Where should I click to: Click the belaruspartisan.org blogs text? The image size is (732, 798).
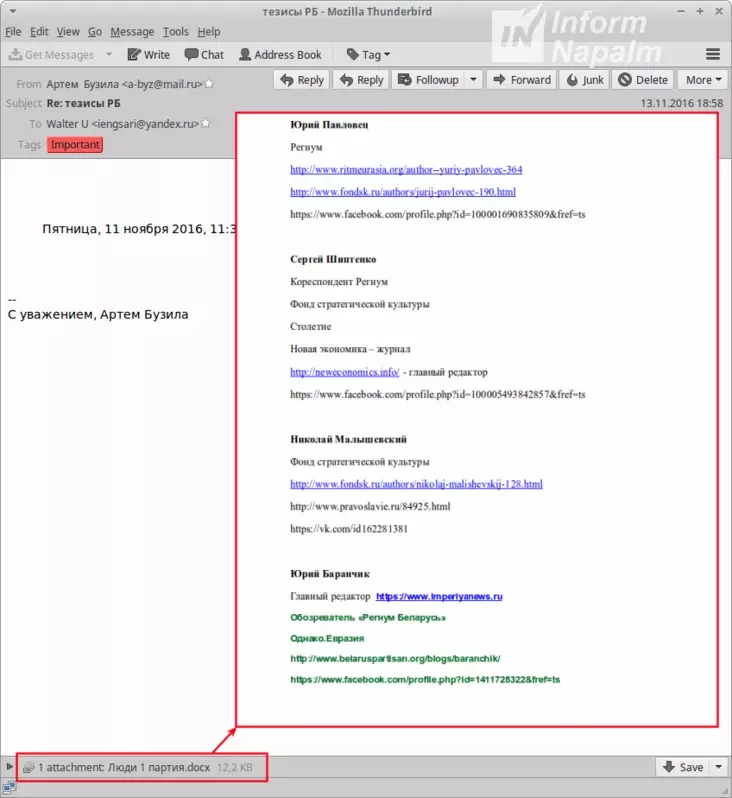click(x=395, y=659)
